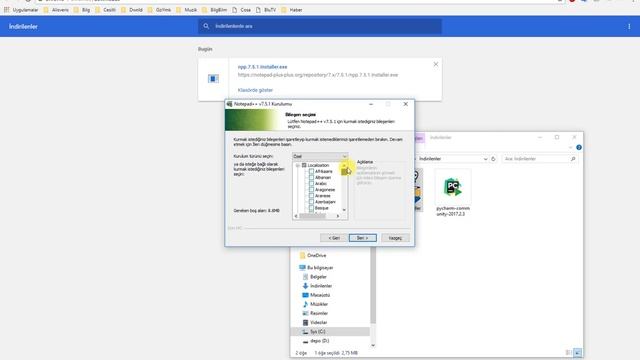Focus the Explorer Ara: İndirilenler search box
Screen dimensions: 640x360
pyautogui.click(x=539, y=159)
